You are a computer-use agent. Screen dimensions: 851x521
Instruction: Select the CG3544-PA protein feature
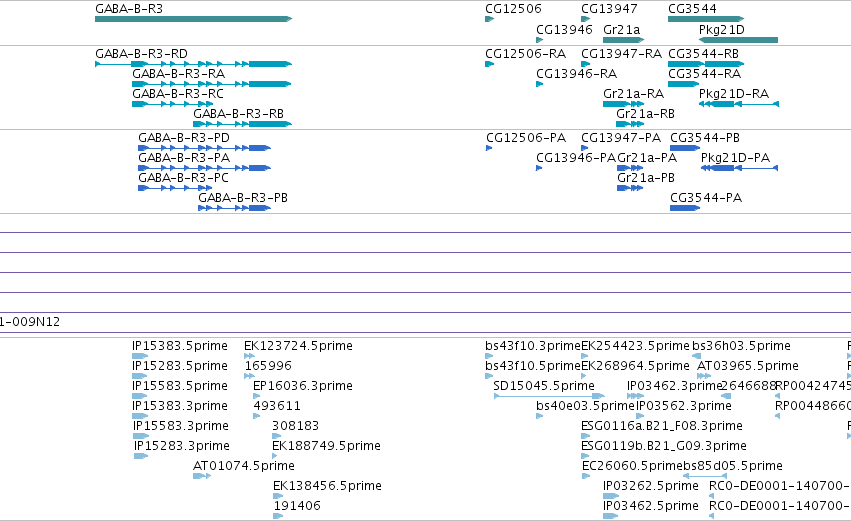click(x=685, y=208)
